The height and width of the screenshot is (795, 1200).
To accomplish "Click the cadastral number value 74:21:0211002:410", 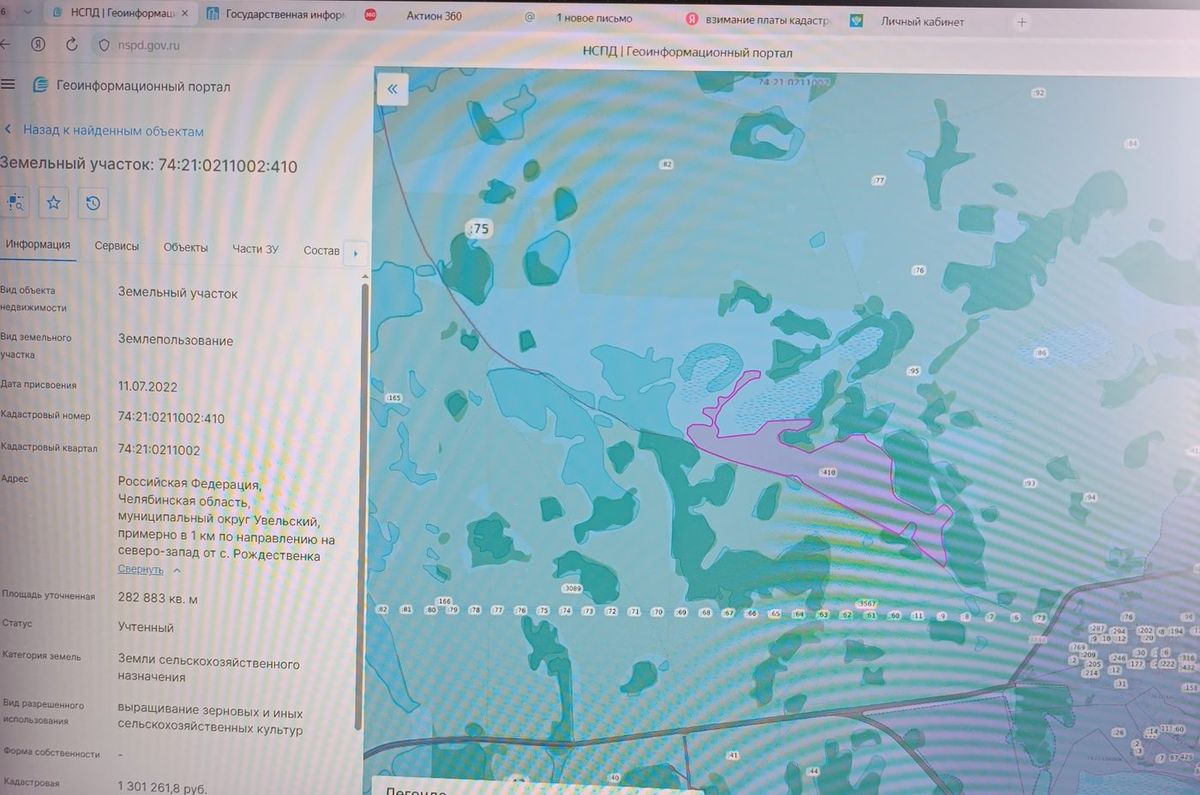I will 171,417.
